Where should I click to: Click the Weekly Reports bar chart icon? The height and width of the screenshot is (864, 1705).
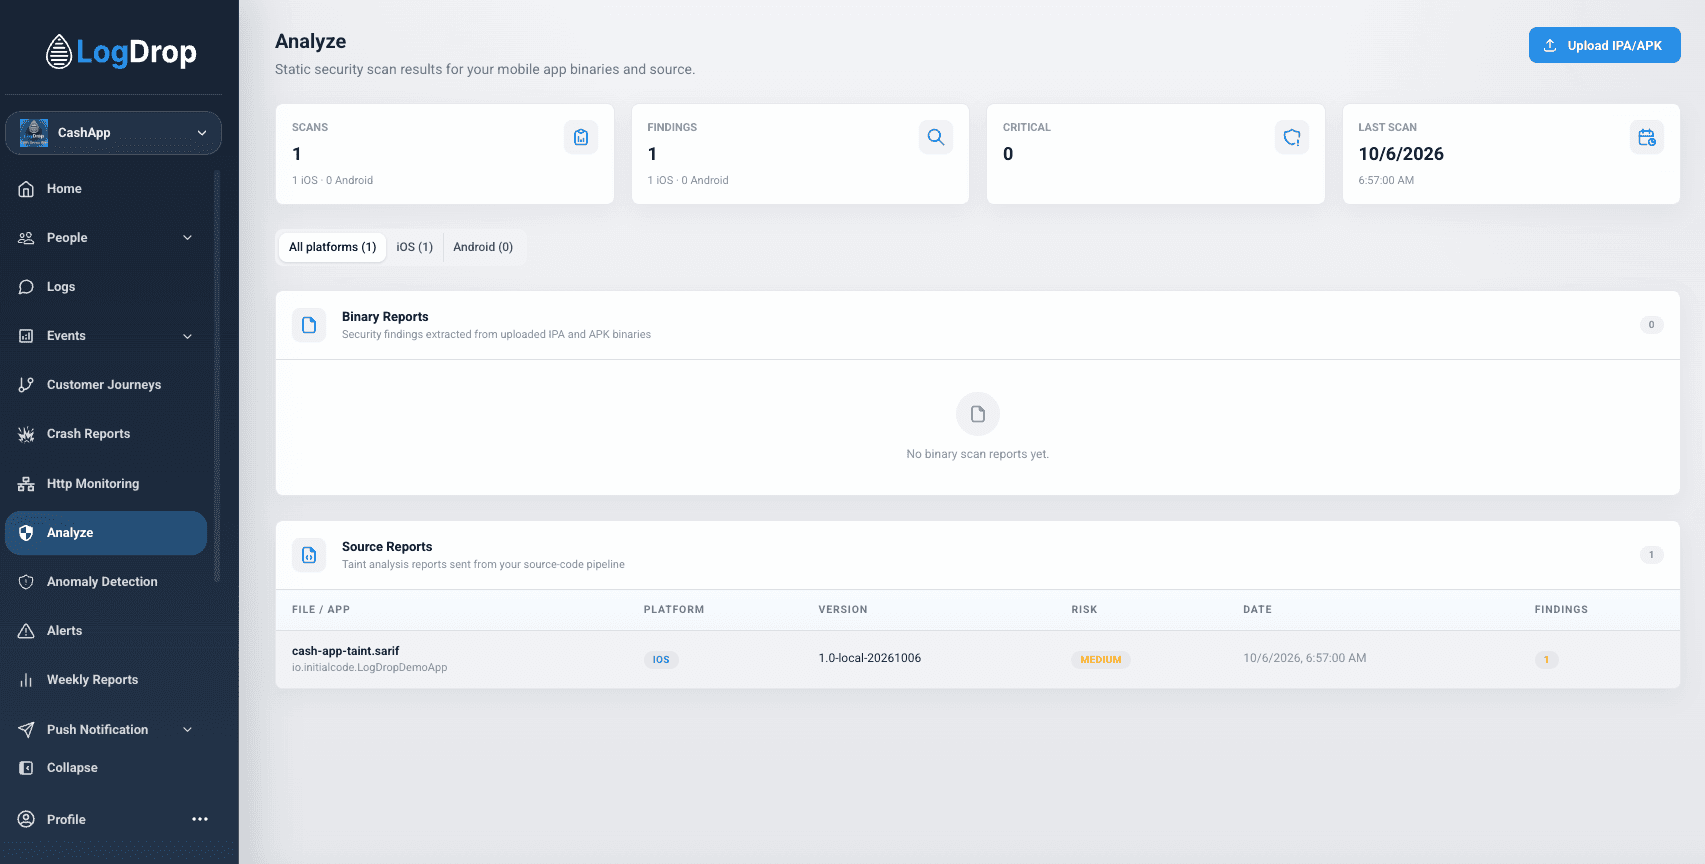pyautogui.click(x=26, y=680)
